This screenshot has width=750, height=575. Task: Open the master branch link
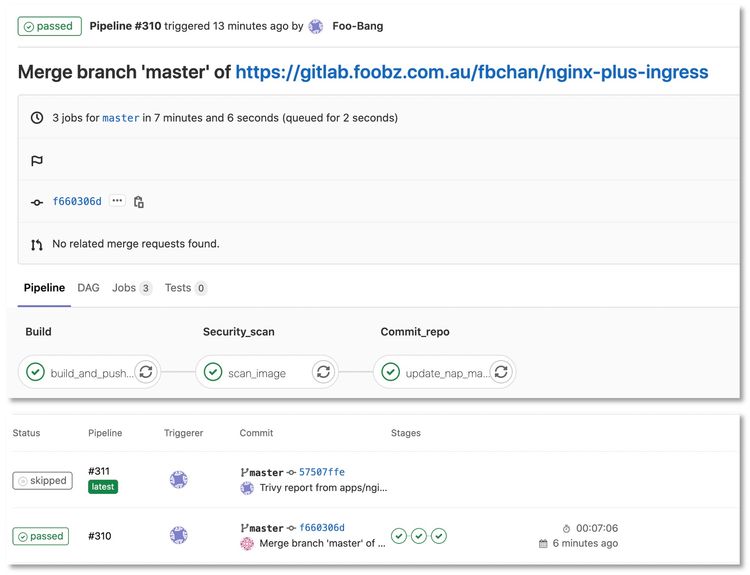[121, 118]
